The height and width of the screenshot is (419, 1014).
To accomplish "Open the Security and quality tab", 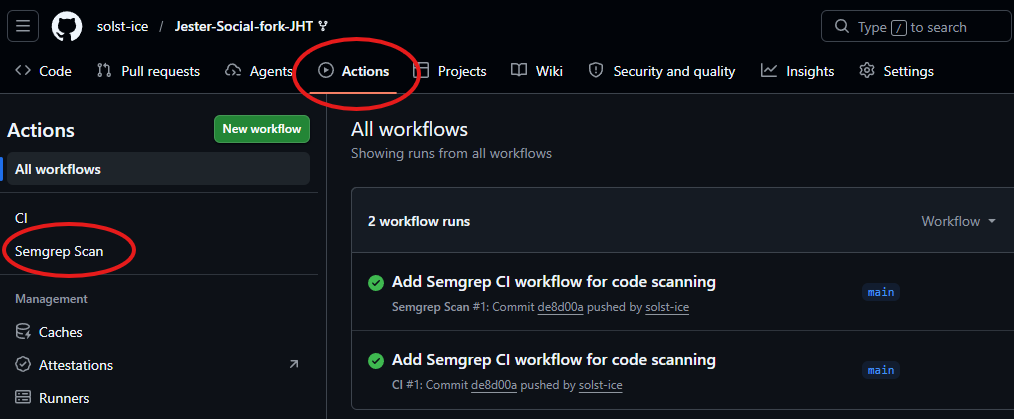I will point(662,71).
